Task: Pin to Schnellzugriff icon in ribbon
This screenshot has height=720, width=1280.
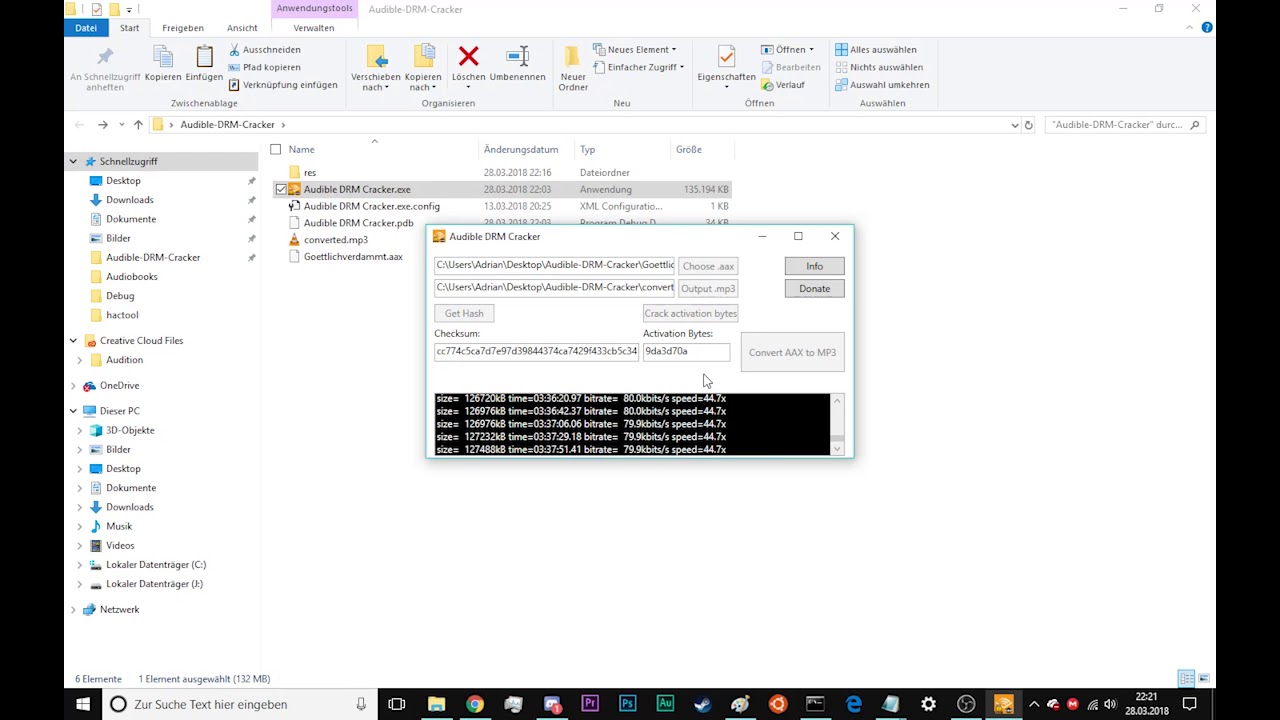Action: tap(105, 56)
